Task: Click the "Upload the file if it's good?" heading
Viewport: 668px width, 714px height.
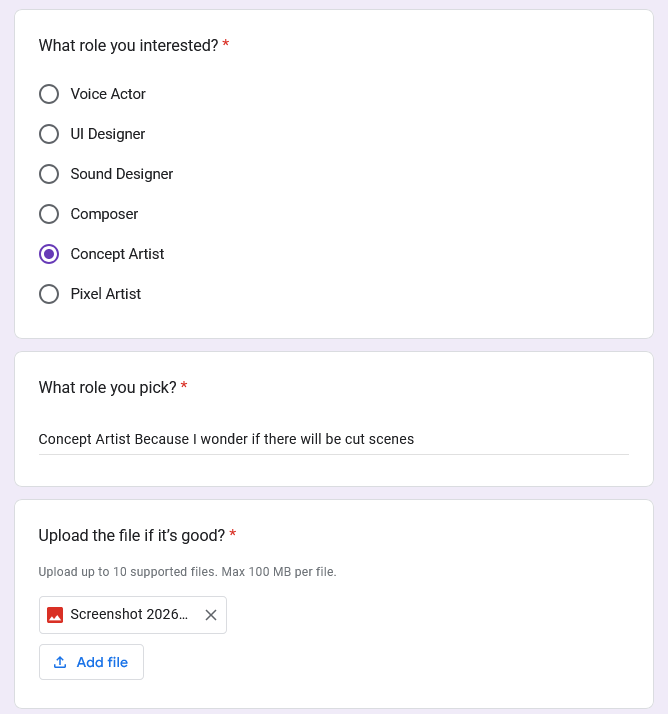Action: pos(131,536)
